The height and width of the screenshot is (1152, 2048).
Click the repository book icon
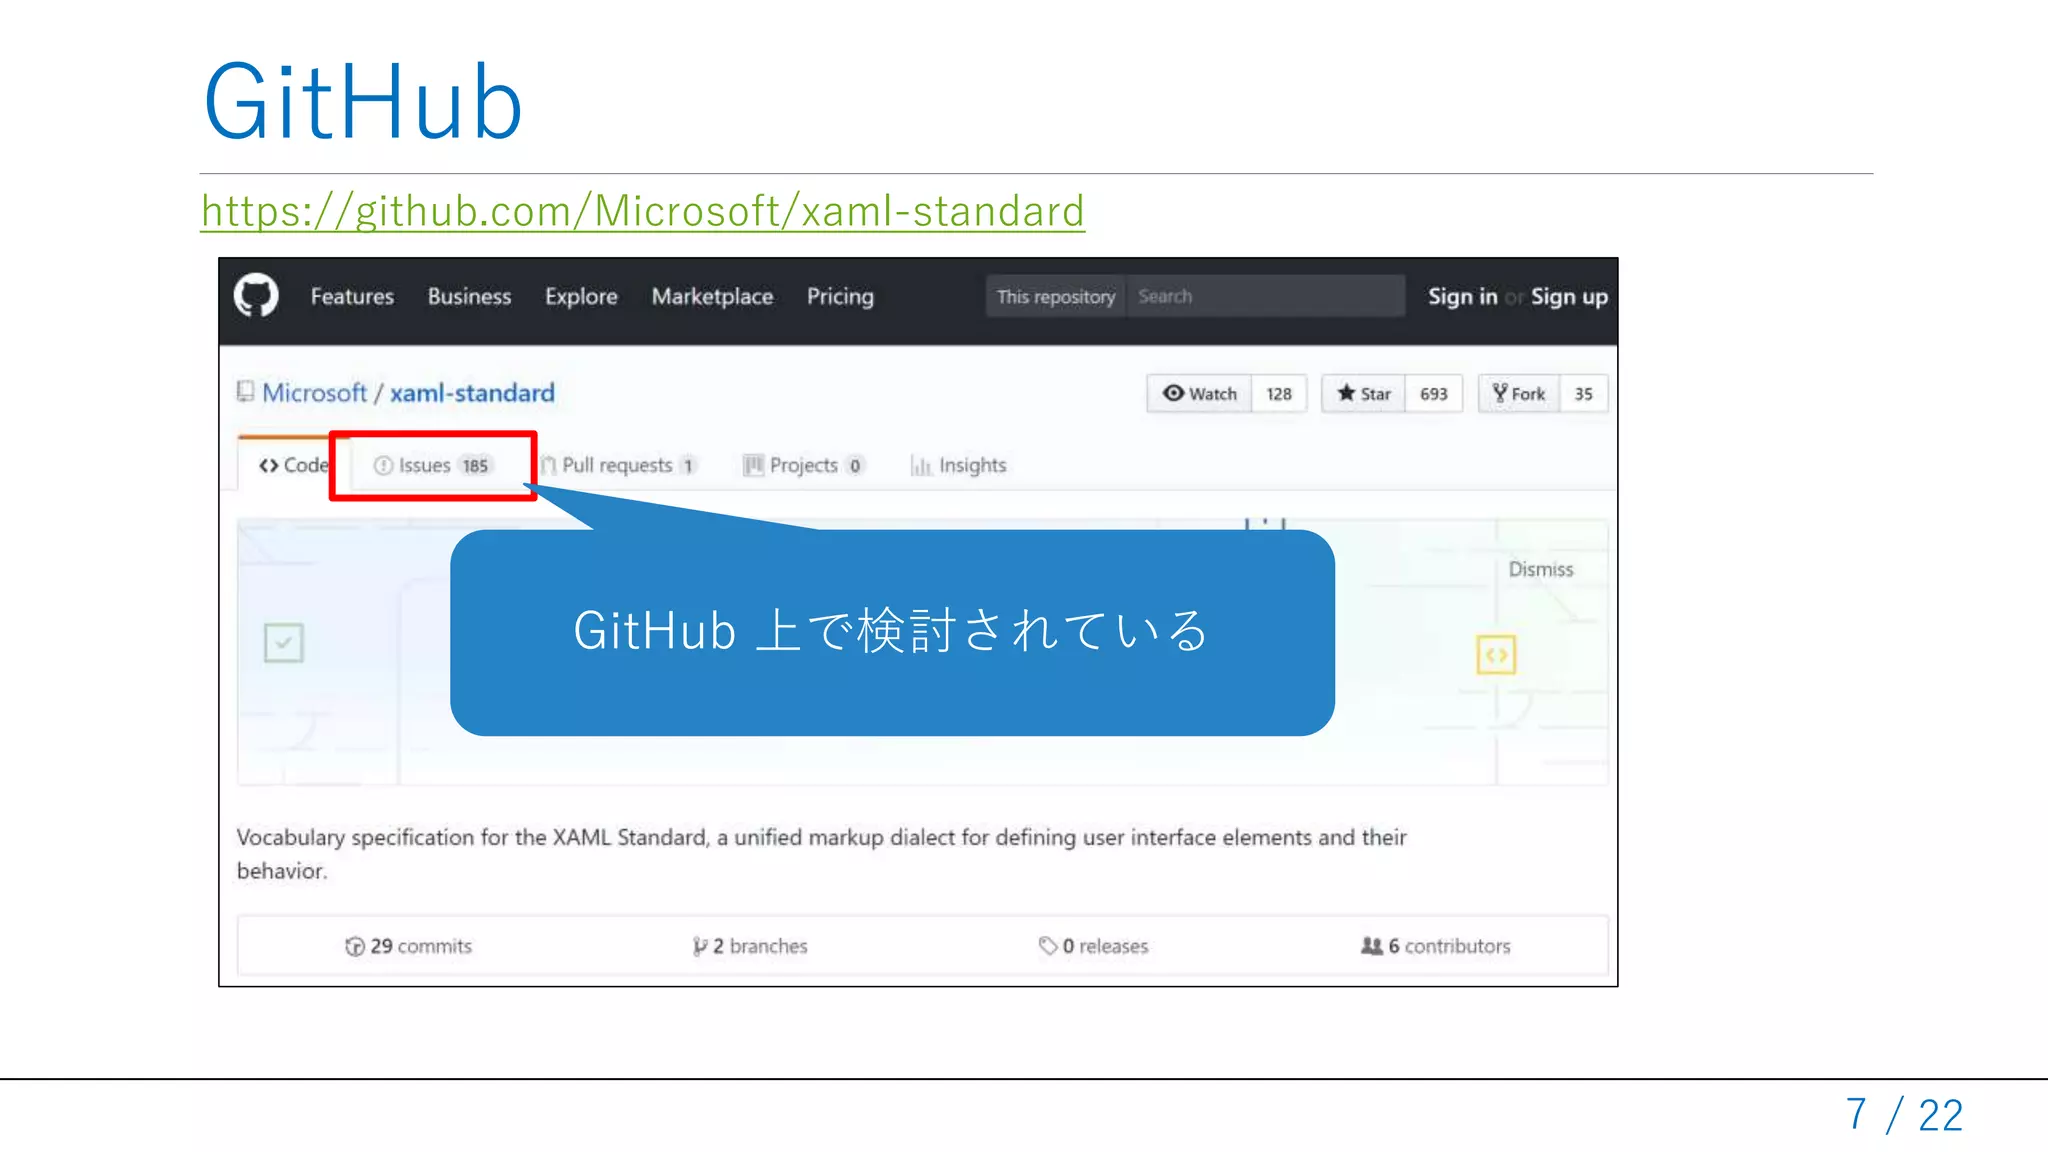pyautogui.click(x=245, y=391)
